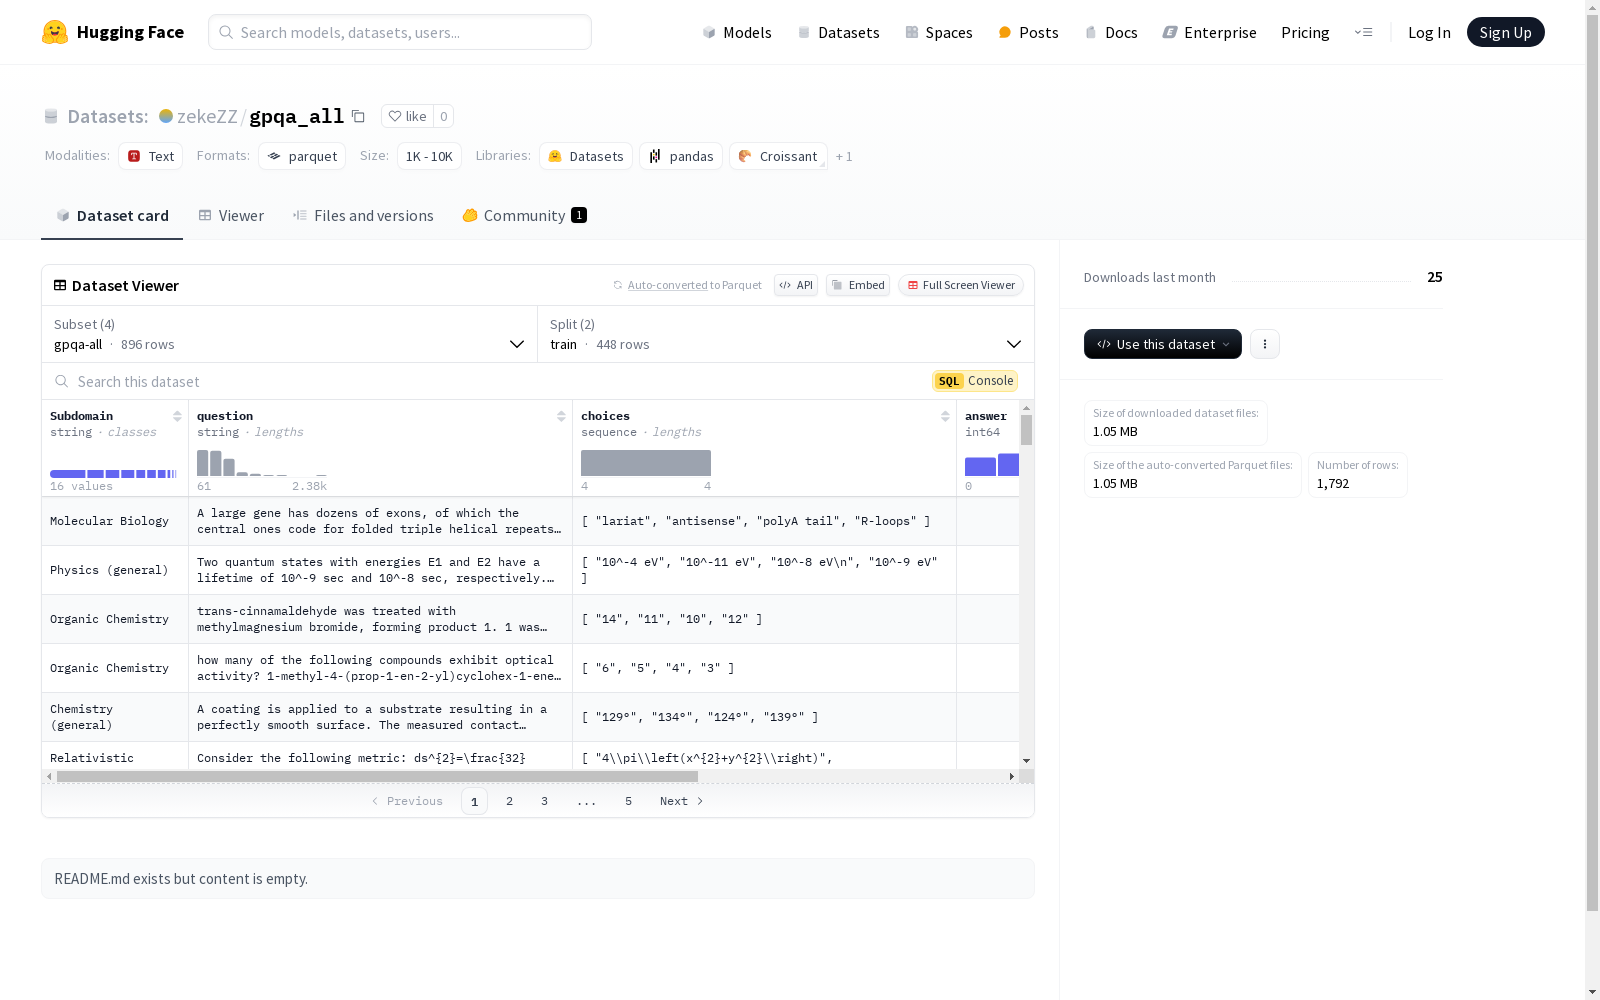Image resolution: width=1600 pixels, height=1000 pixels.
Task: Select the Croissant library tag
Action: (x=778, y=156)
